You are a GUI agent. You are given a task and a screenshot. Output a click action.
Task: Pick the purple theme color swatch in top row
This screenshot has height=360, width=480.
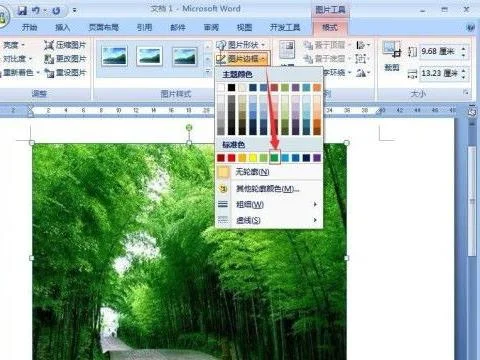point(296,87)
